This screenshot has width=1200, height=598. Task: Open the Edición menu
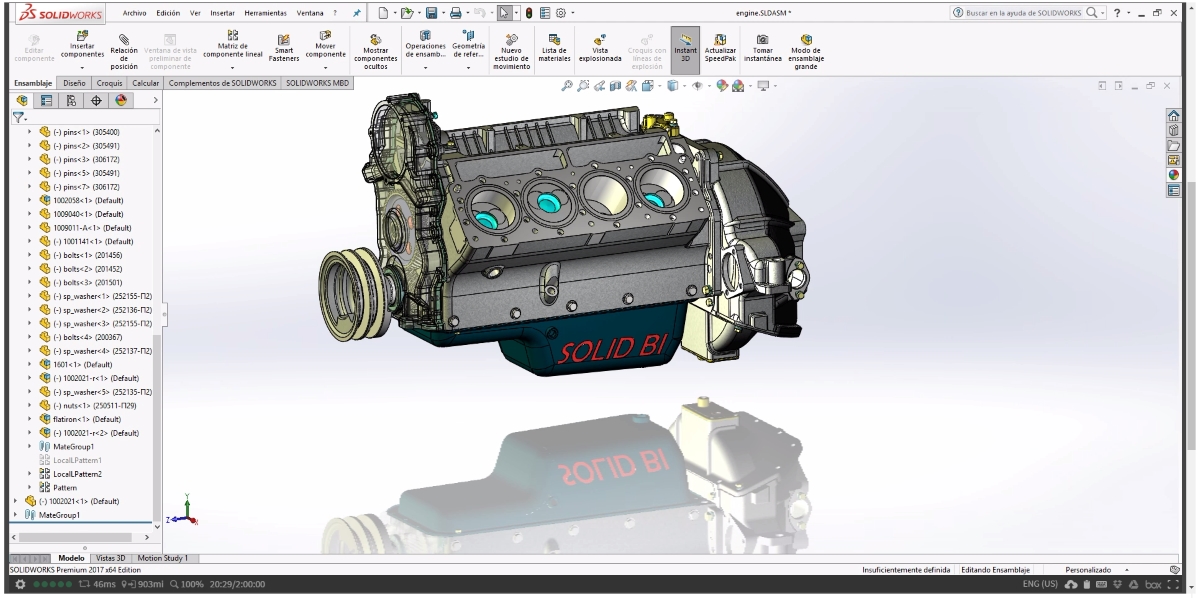pos(168,13)
